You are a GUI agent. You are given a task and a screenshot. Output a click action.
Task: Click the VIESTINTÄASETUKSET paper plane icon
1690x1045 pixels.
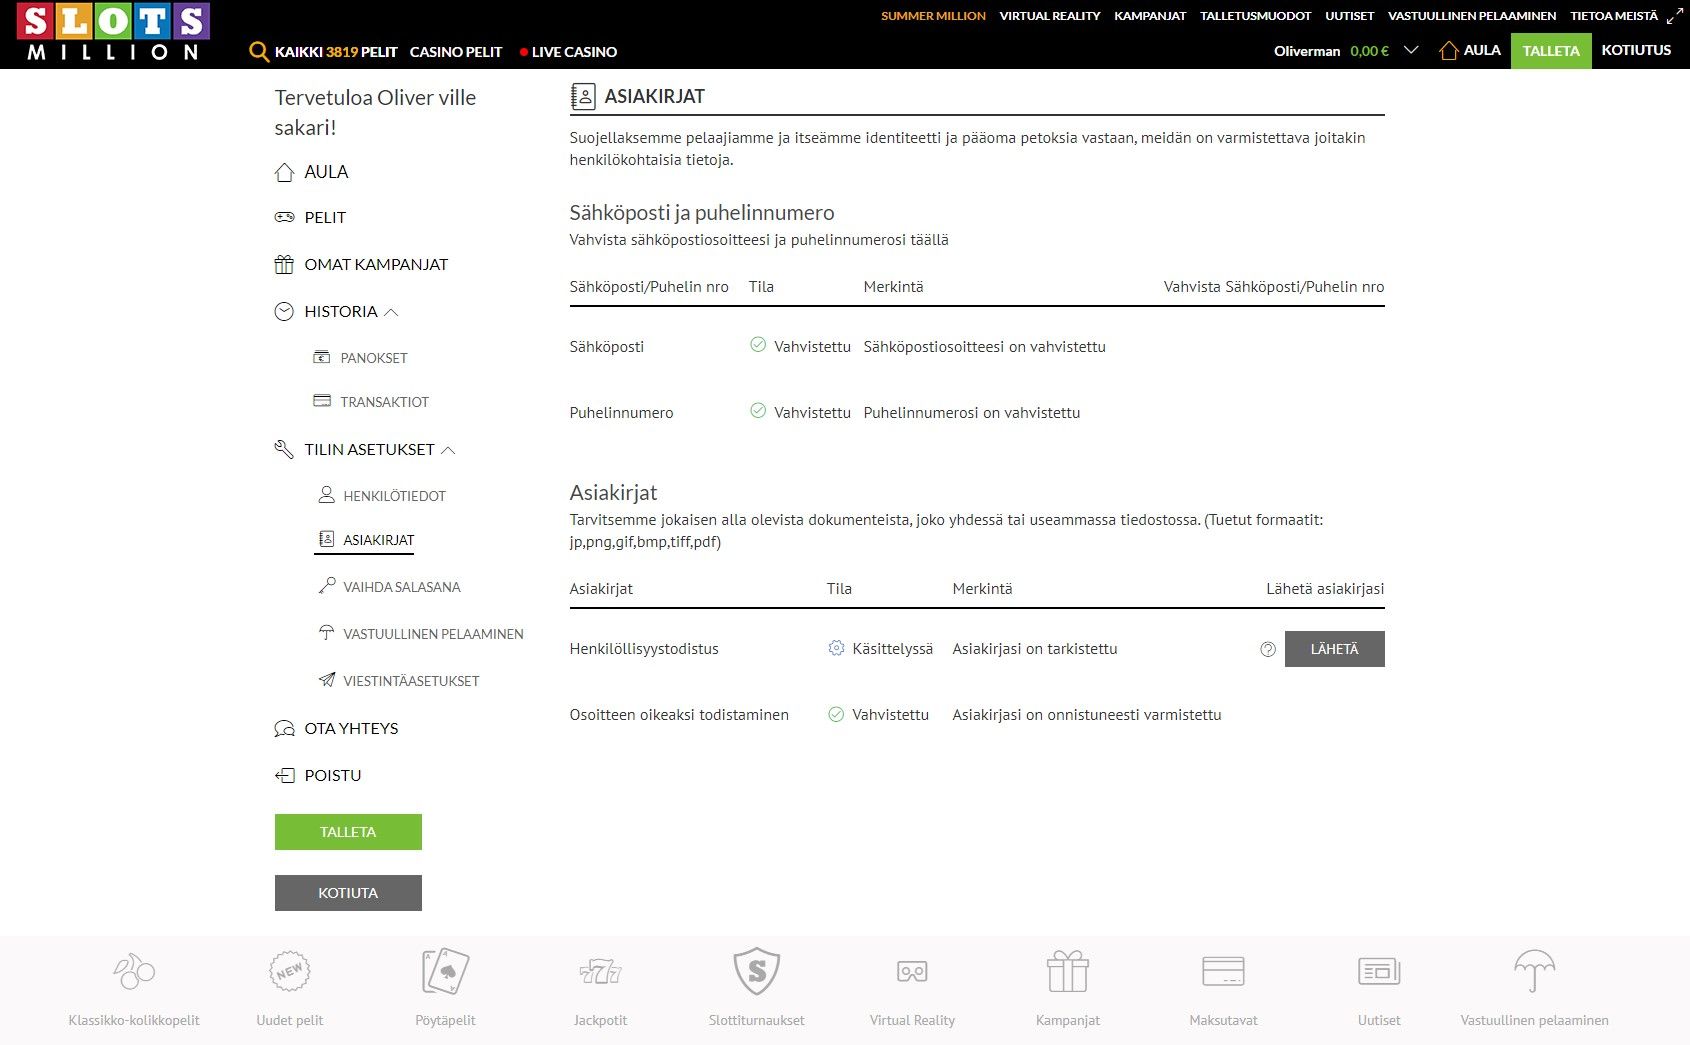[327, 680]
